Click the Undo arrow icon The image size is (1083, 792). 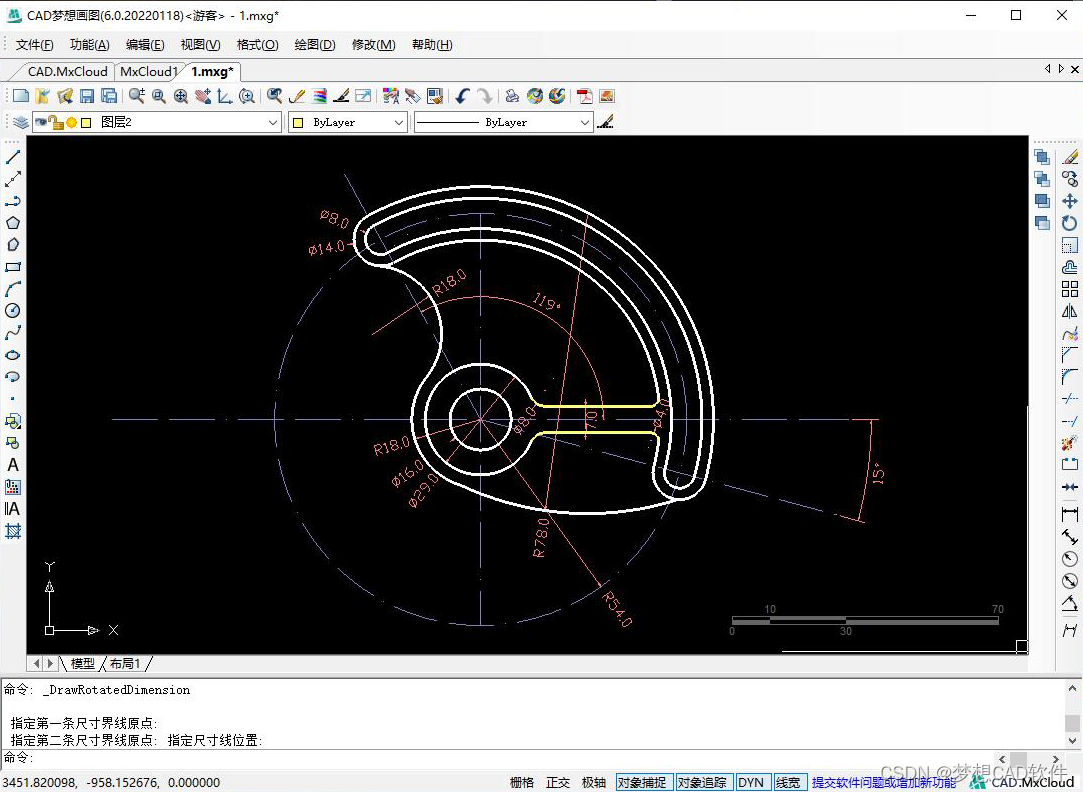pyautogui.click(x=463, y=96)
